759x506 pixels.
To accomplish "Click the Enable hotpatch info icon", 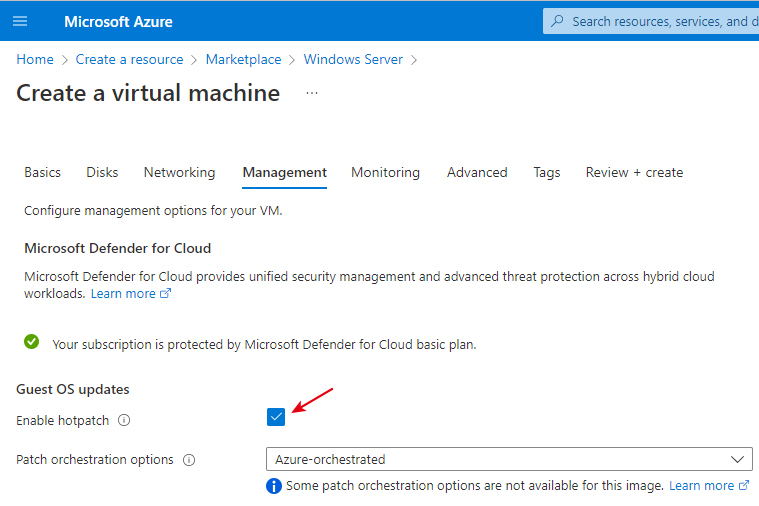I will point(124,421).
